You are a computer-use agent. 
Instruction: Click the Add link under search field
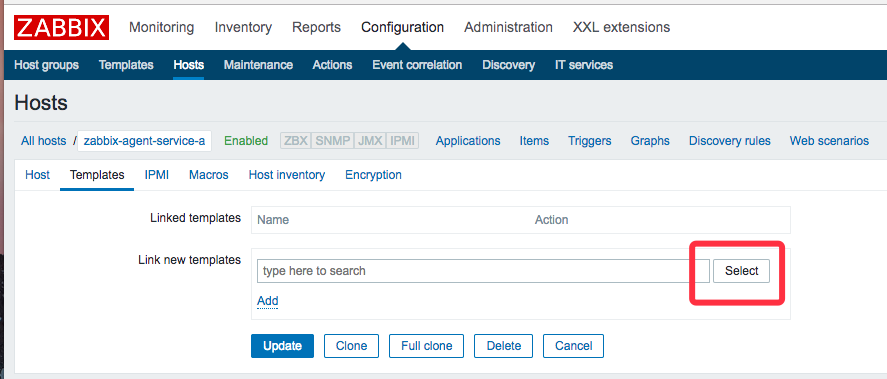pos(268,301)
